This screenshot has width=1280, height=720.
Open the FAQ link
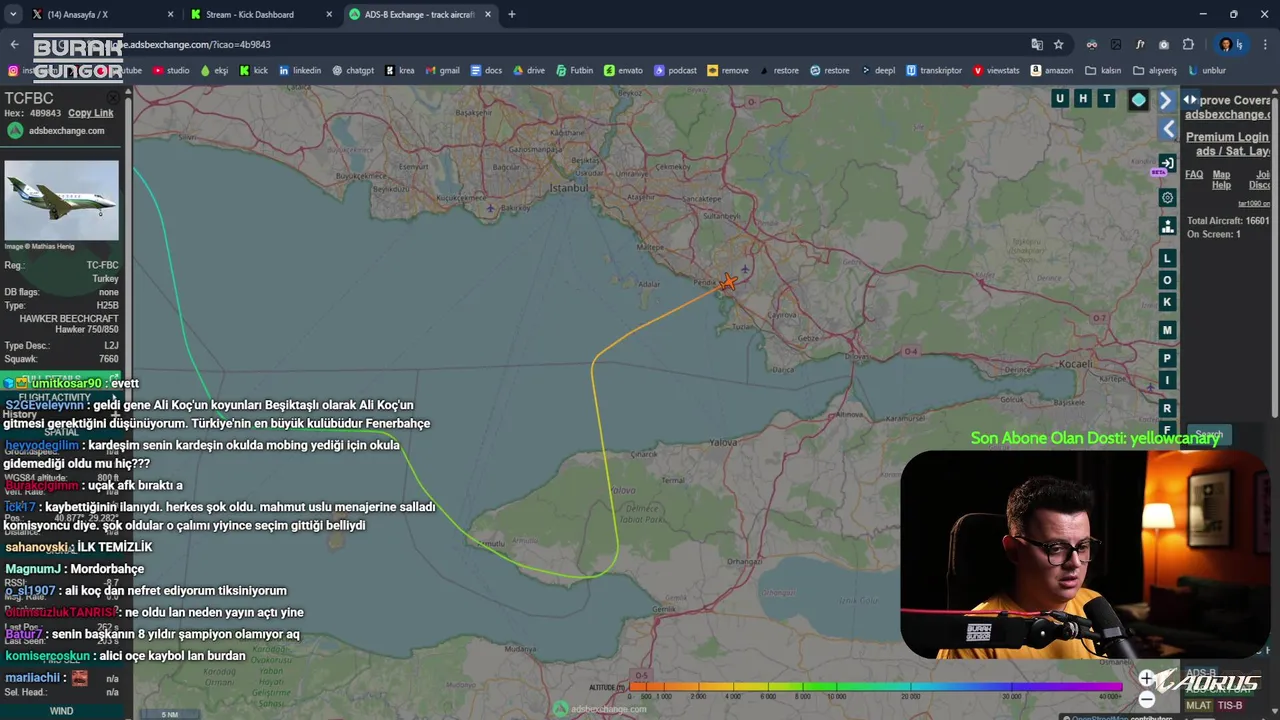[x=1194, y=174]
